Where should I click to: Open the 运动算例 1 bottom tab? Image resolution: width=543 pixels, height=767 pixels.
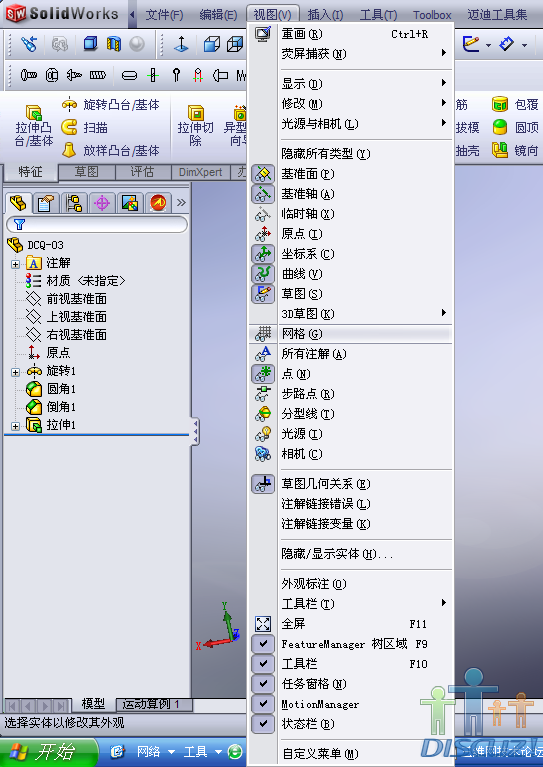pyautogui.click(x=155, y=704)
